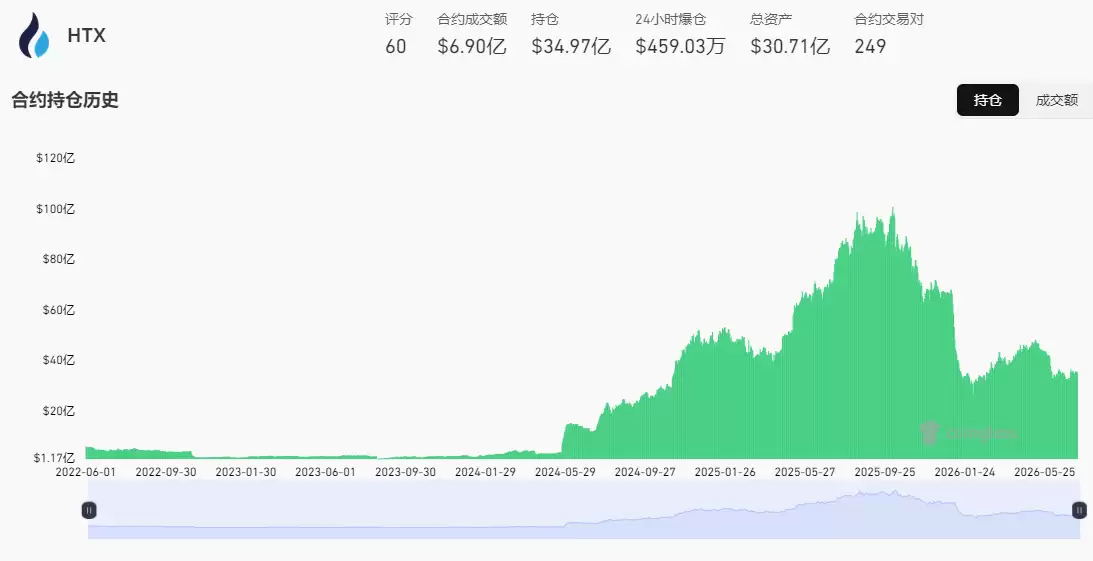
Task: Click the 合约交易对 count 249
Action: point(870,46)
